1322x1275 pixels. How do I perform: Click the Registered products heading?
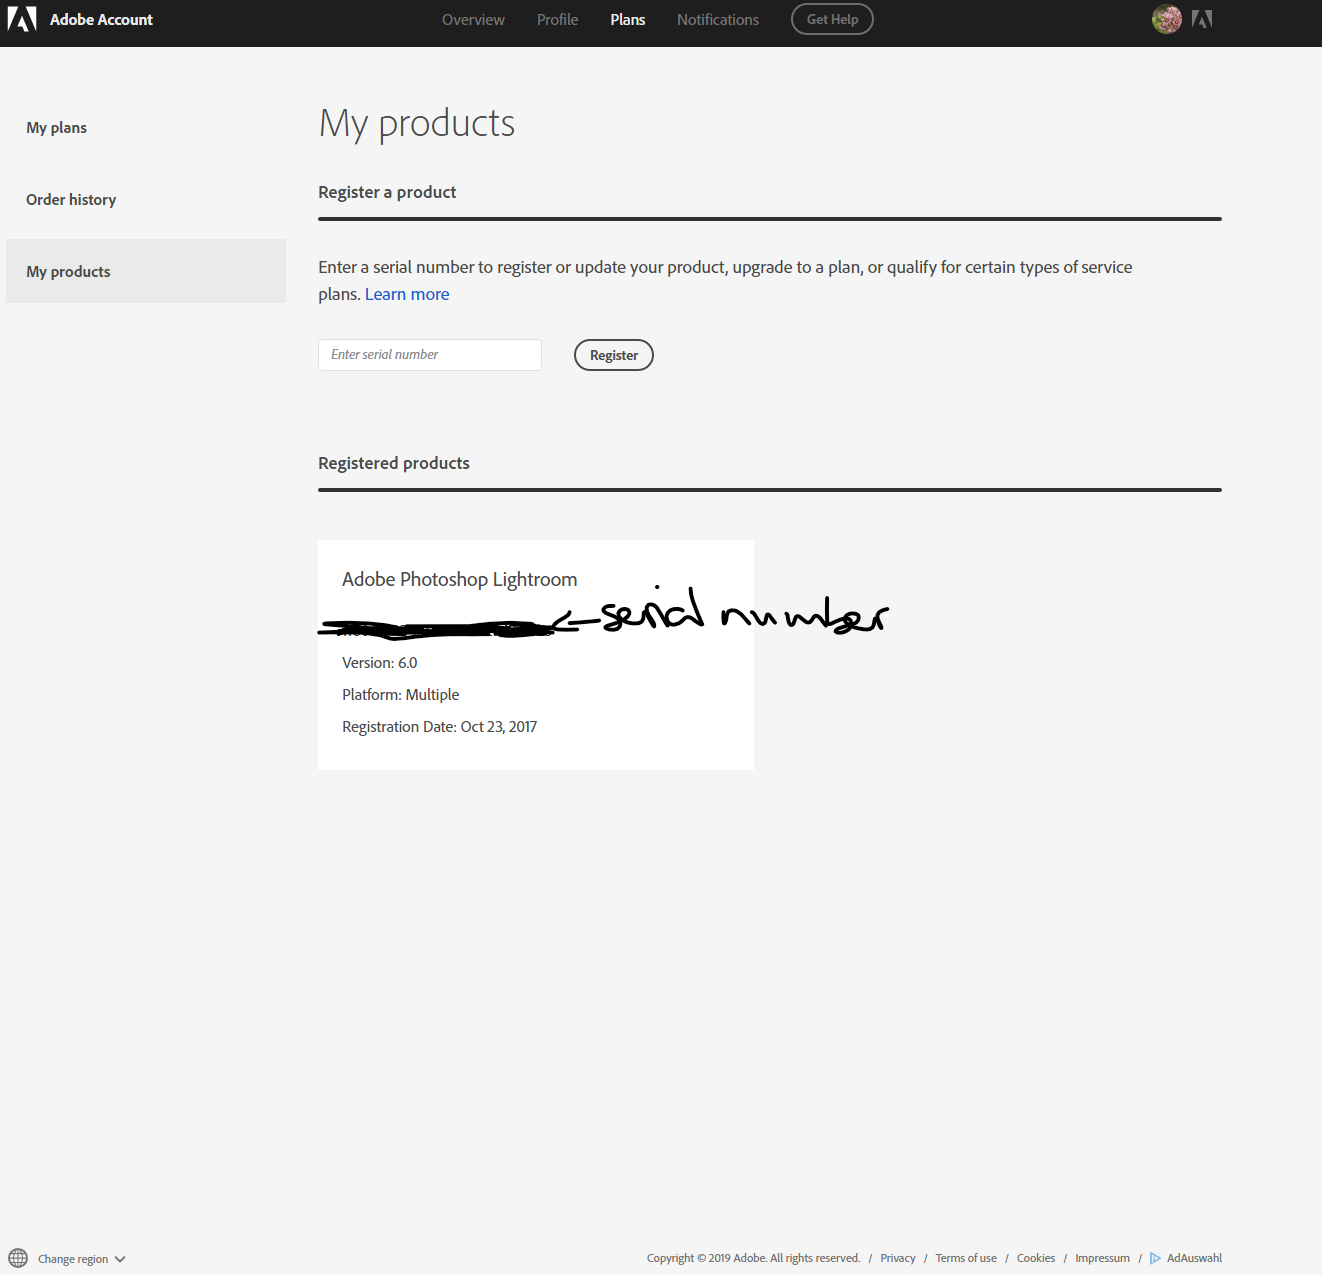(x=394, y=463)
